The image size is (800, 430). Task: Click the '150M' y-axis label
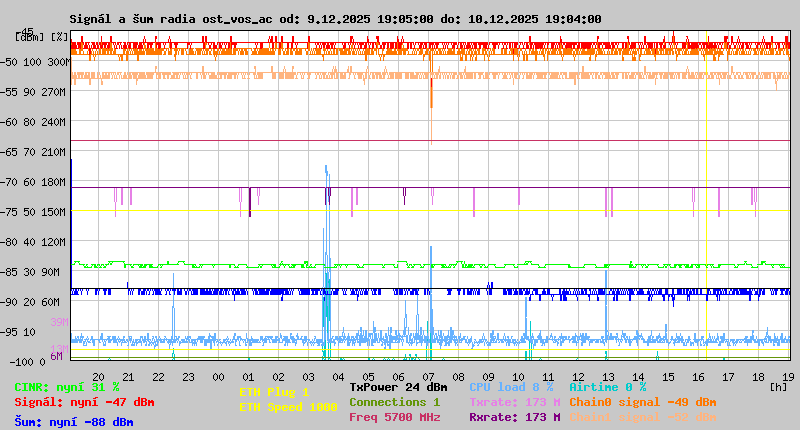click(56, 212)
